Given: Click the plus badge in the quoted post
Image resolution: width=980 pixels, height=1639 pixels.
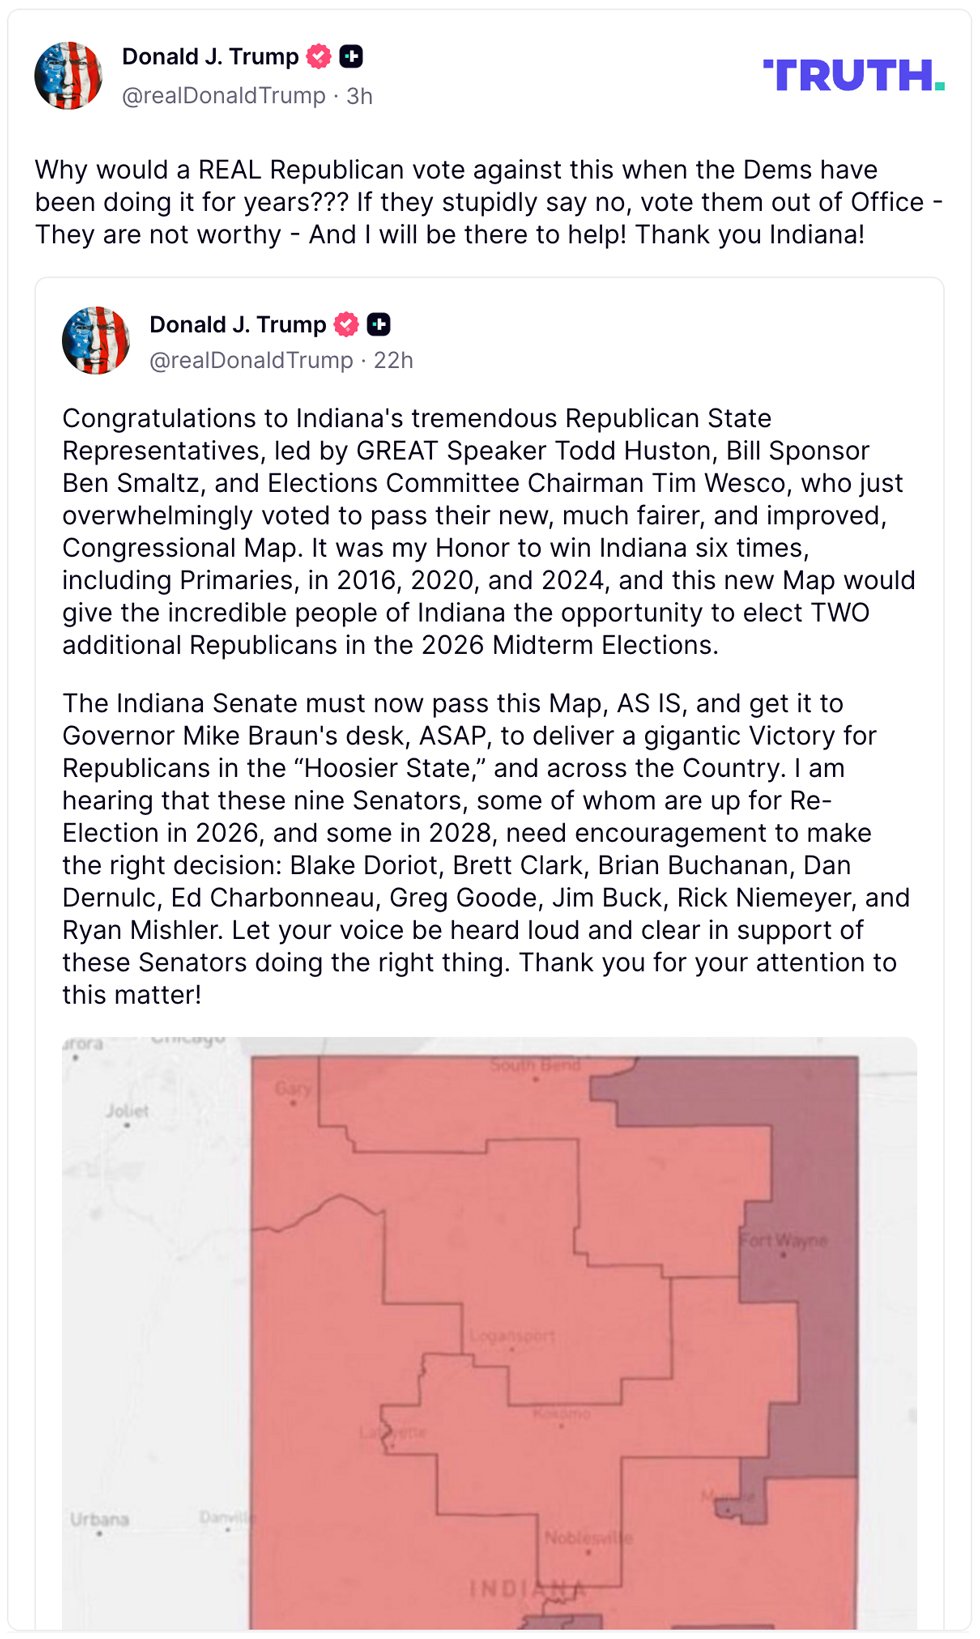Looking at the screenshot, I should [379, 325].
